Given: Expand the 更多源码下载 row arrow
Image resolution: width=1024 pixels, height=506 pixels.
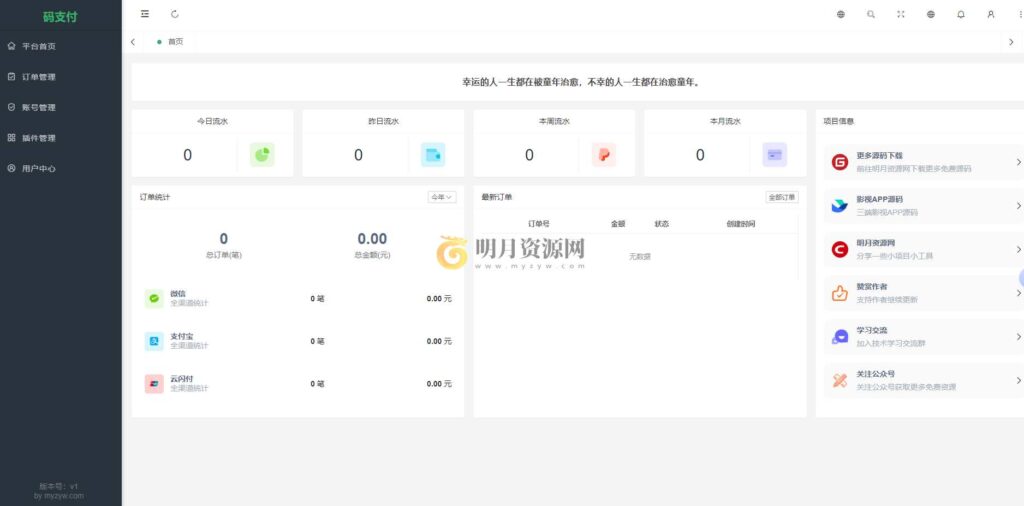Looking at the screenshot, I should tap(1018, 162).
